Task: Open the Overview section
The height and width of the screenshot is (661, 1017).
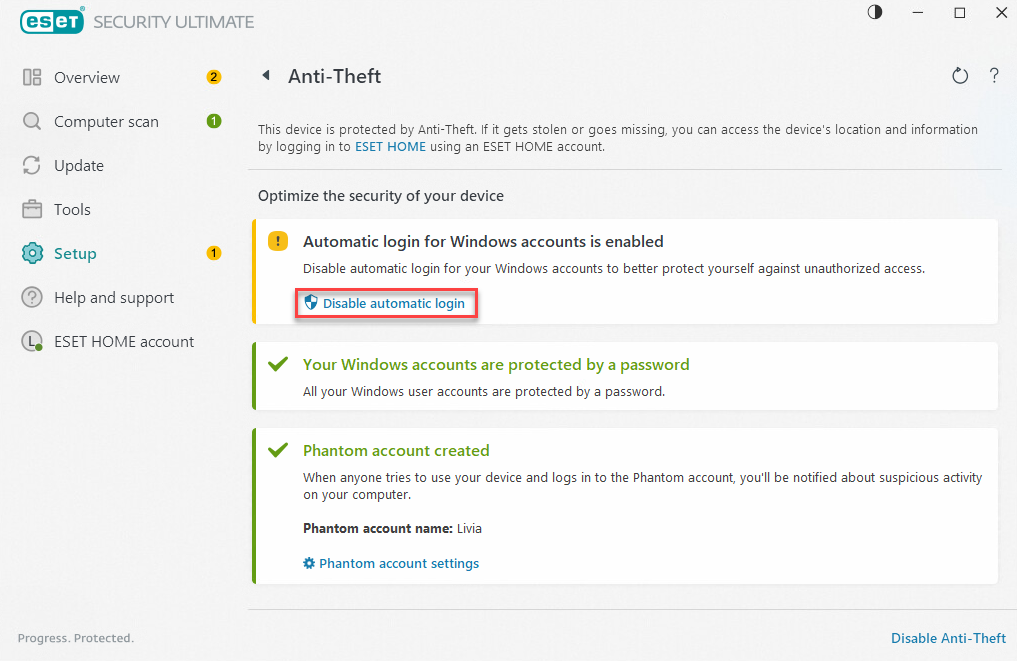Action: pyautogui.click(x=87, y=78)
